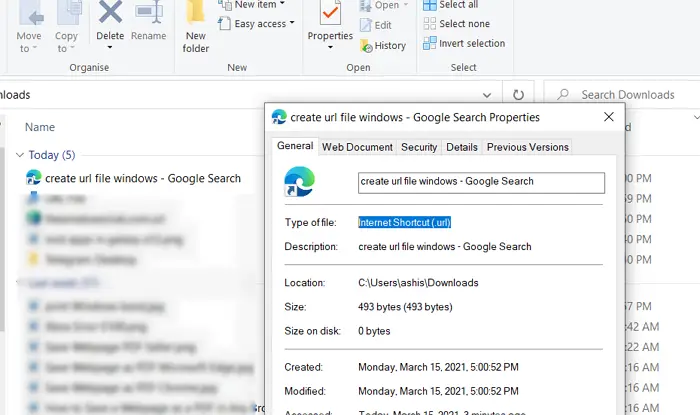Screen dimensions: 700x415
Task: Click Invert selection in the Select group
Action: click(464, 43)
